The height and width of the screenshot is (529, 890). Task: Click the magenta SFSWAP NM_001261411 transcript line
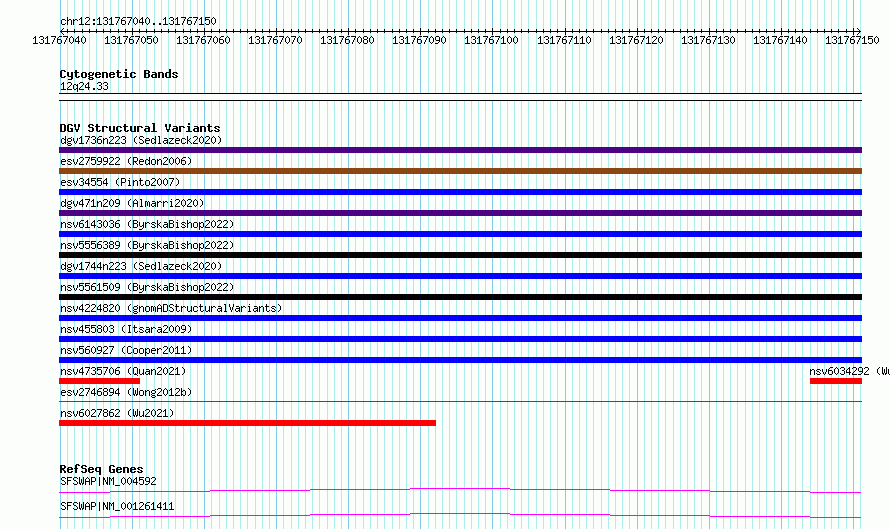tap(460, 515)
